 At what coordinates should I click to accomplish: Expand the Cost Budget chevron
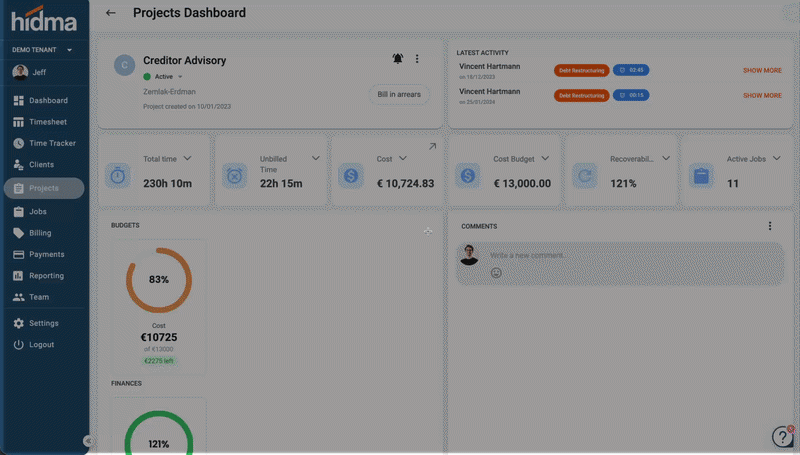click(545, 159)
